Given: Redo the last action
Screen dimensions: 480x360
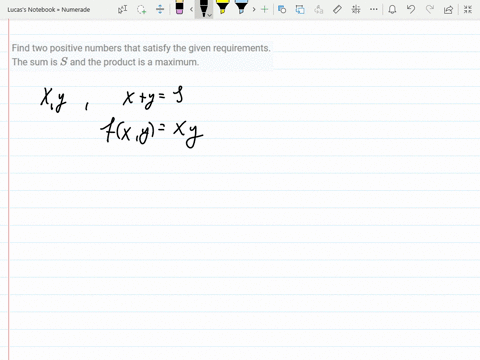Looking at the screenshot, I should point(430,9).
